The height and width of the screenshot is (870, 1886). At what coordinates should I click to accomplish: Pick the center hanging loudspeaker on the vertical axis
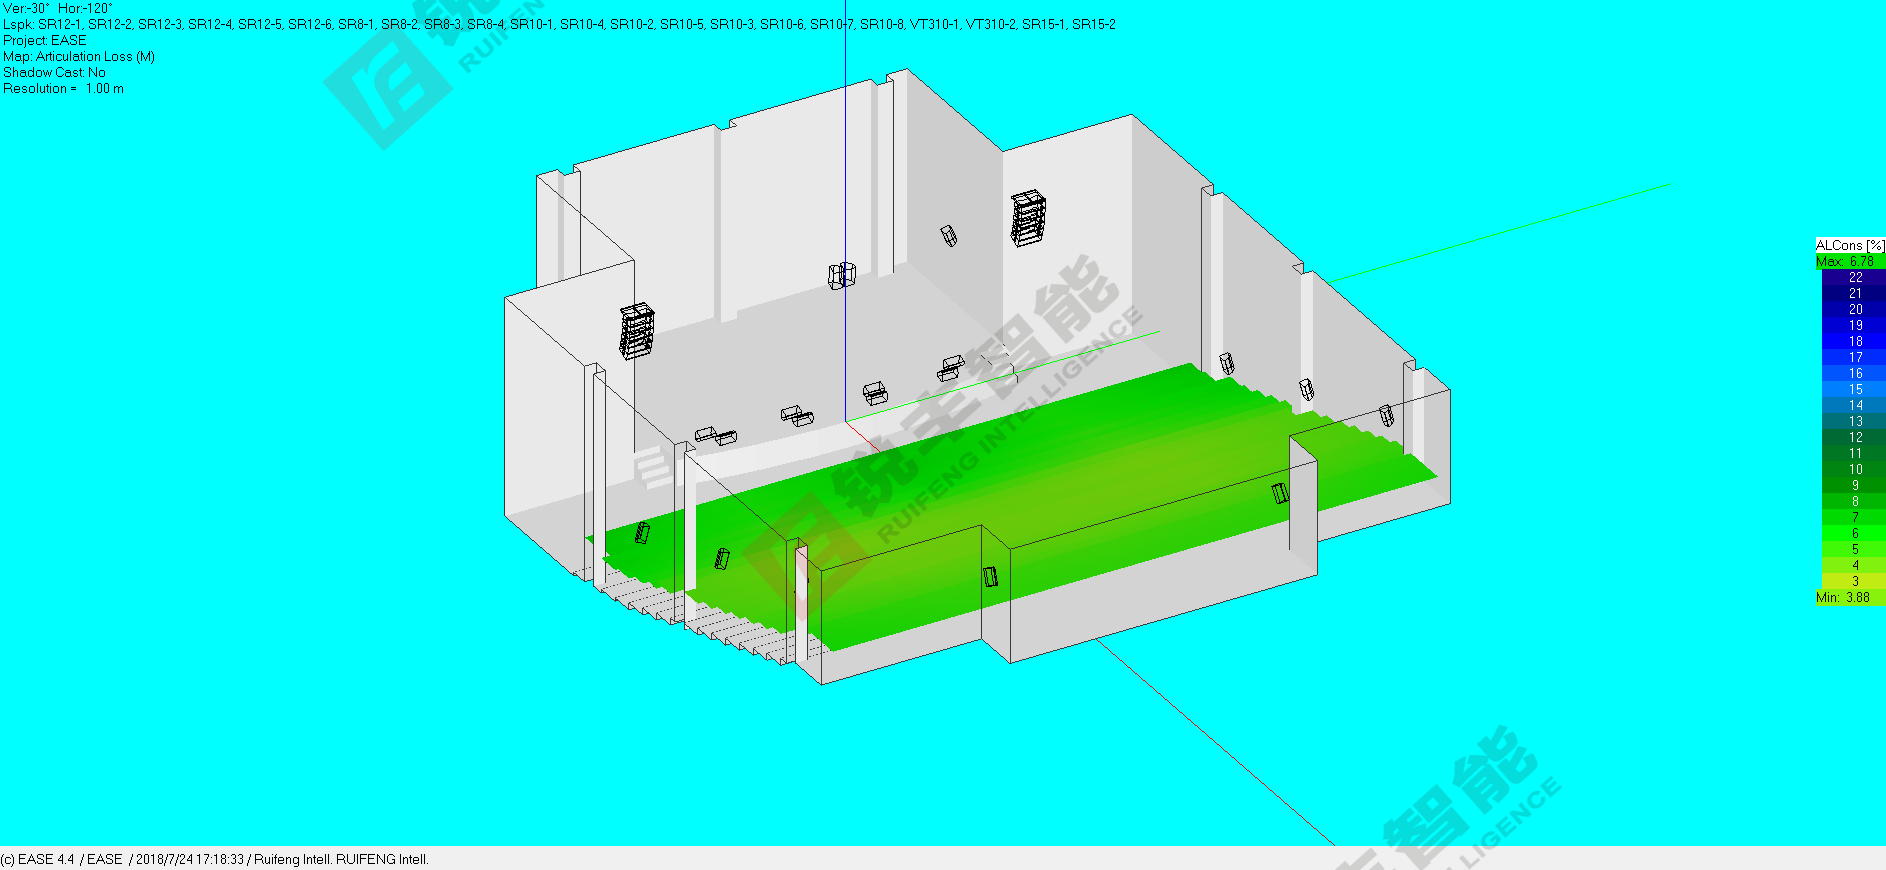(x=842, y=275)
